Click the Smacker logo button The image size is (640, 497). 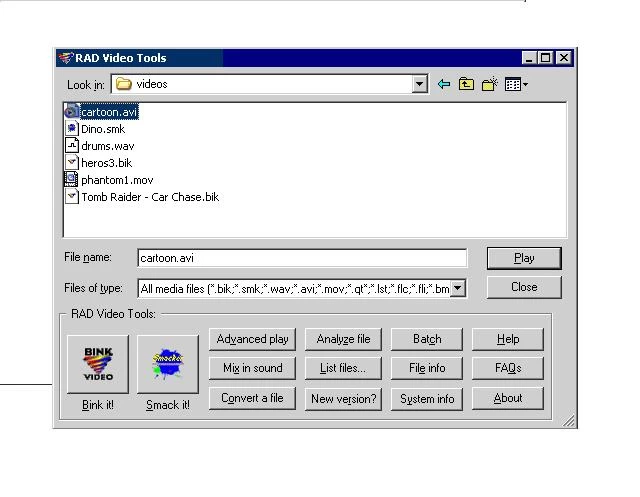pos(168,364)
